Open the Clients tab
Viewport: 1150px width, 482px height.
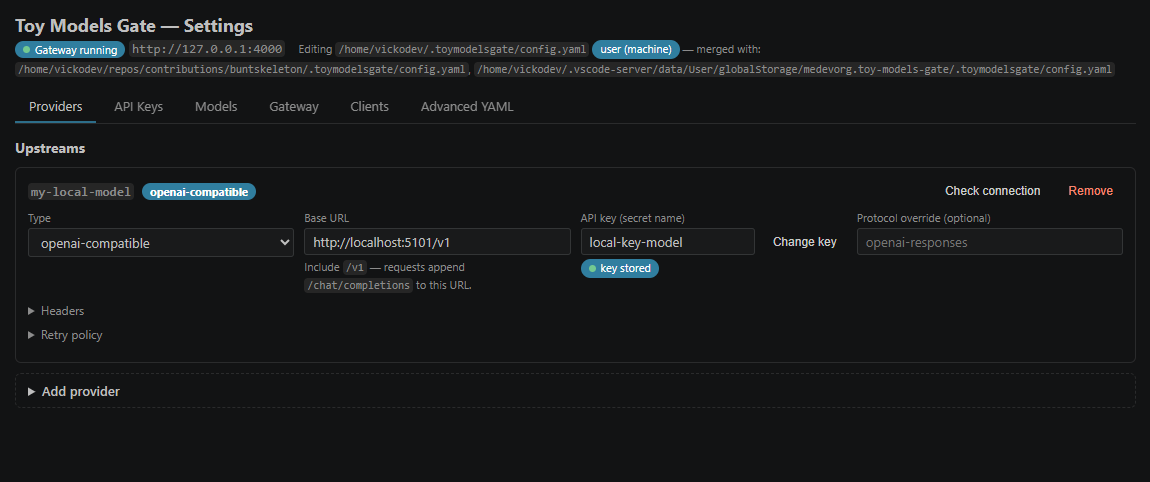(x=370, y=106)
